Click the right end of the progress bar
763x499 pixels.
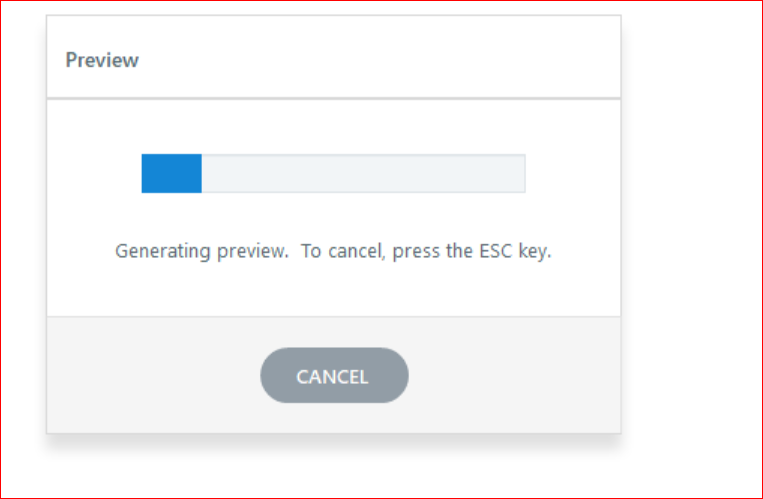pos(520,173)
